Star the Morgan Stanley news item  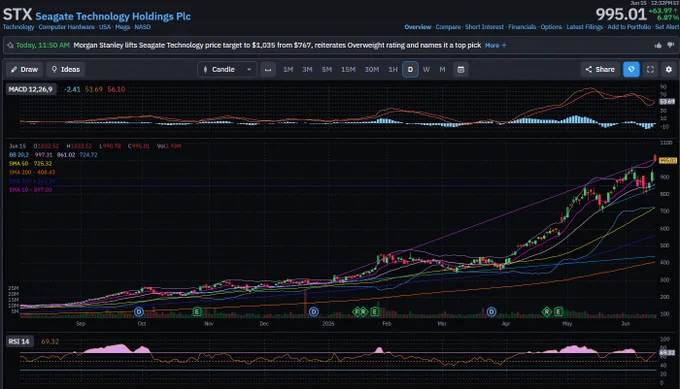pyautogui.click(x=10, y=46)
